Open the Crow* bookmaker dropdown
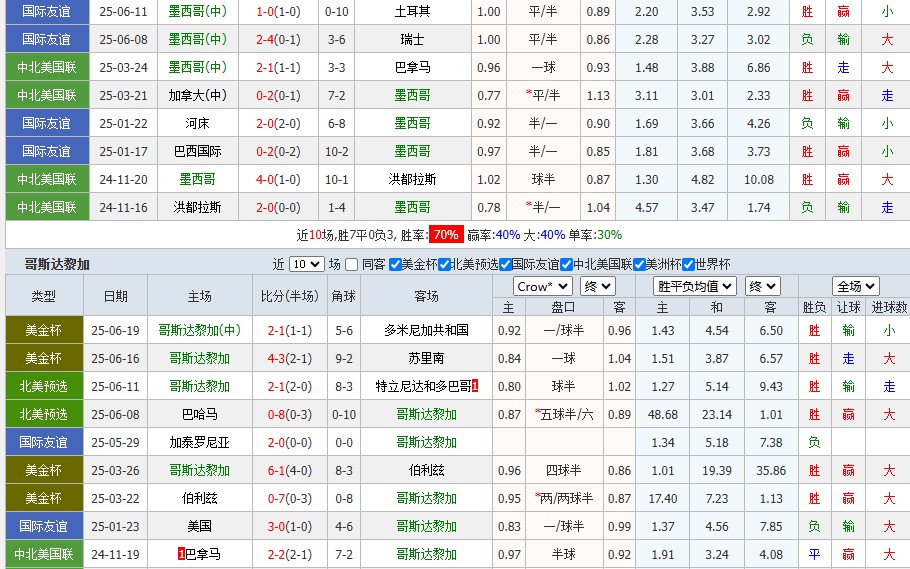910x569 pixels. point(544,286)
